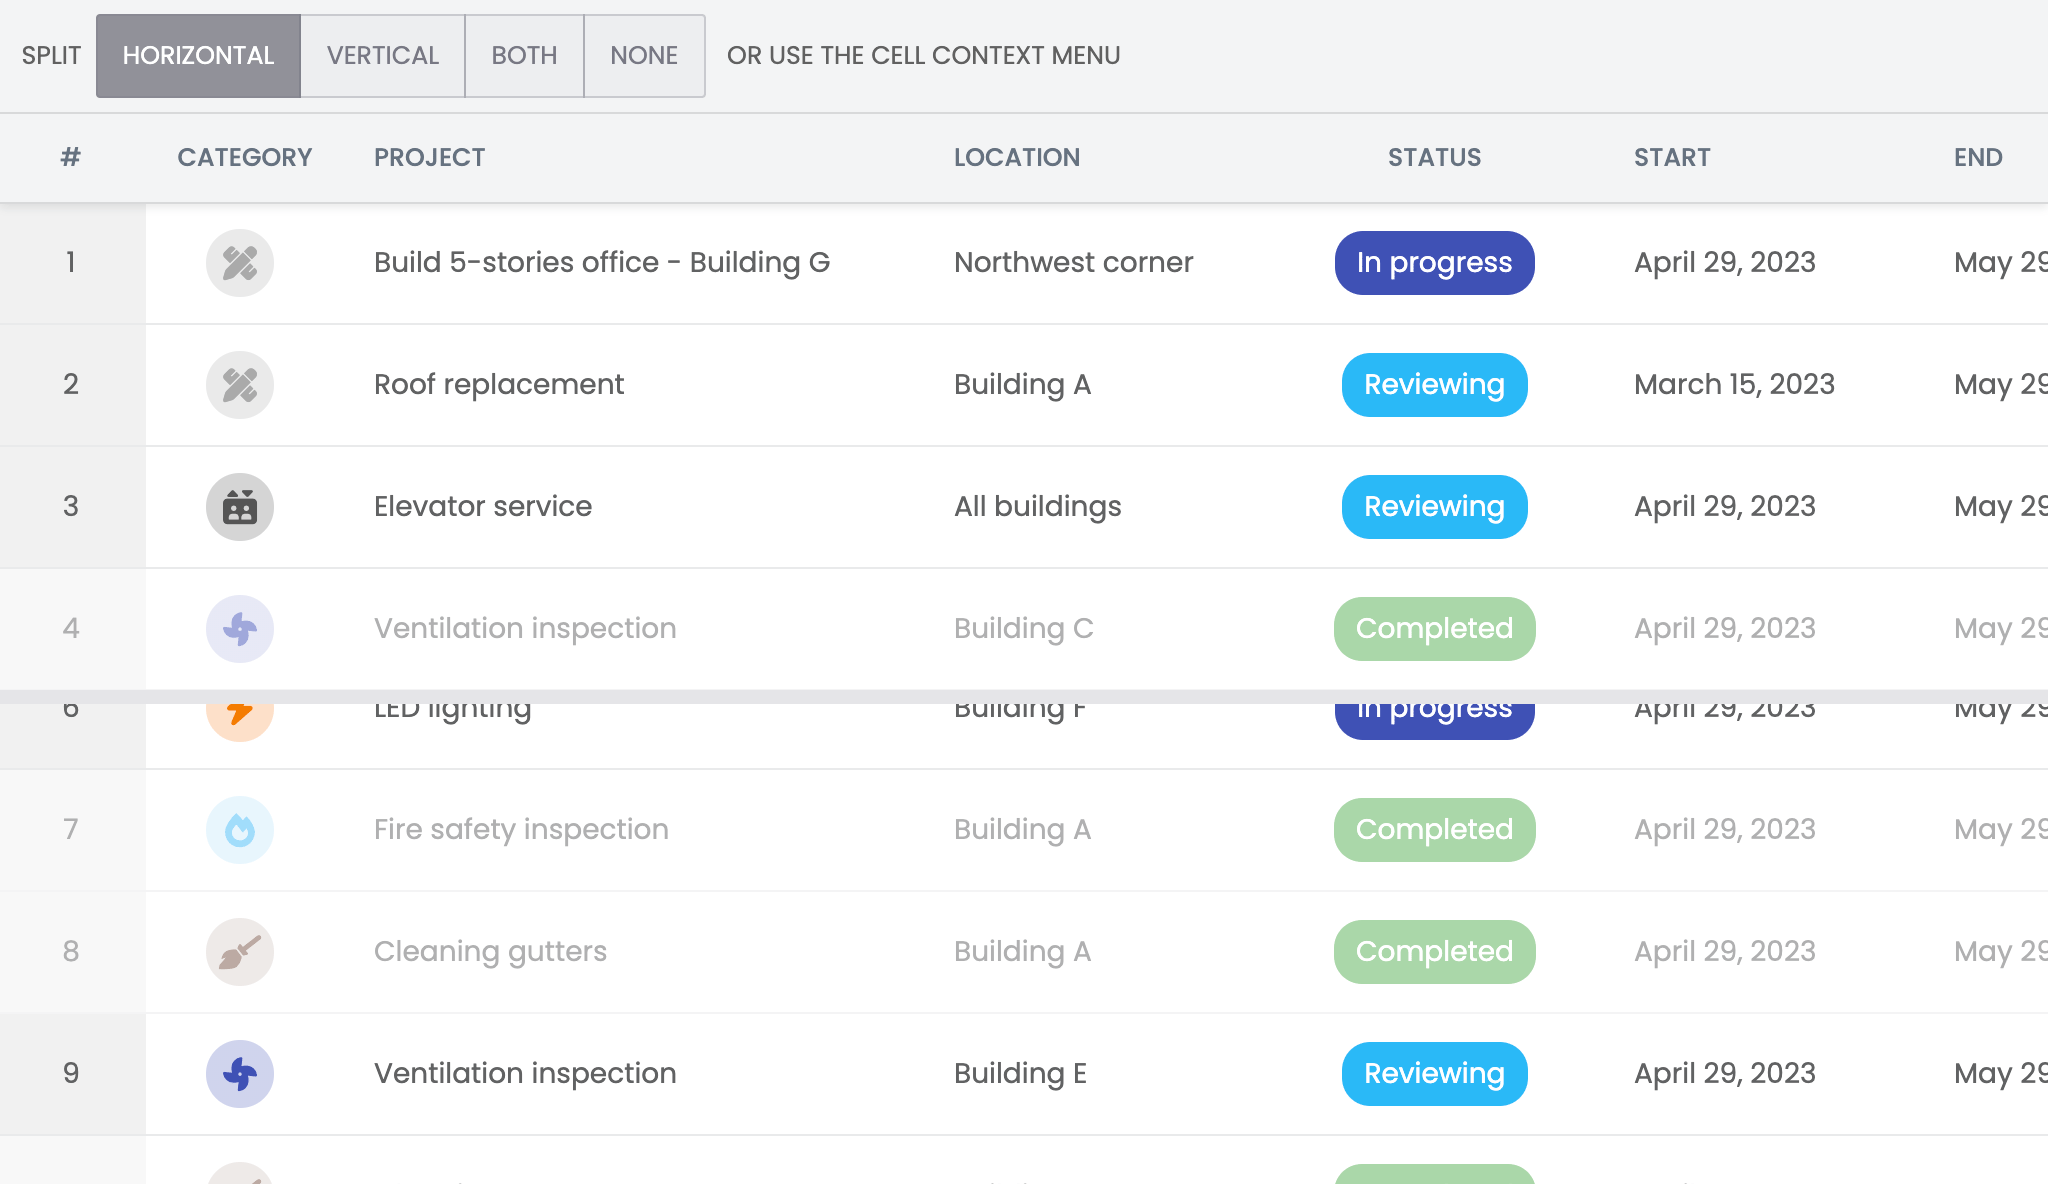Select row number 4 cell
2048x1184 pixels.
(72, 629)
